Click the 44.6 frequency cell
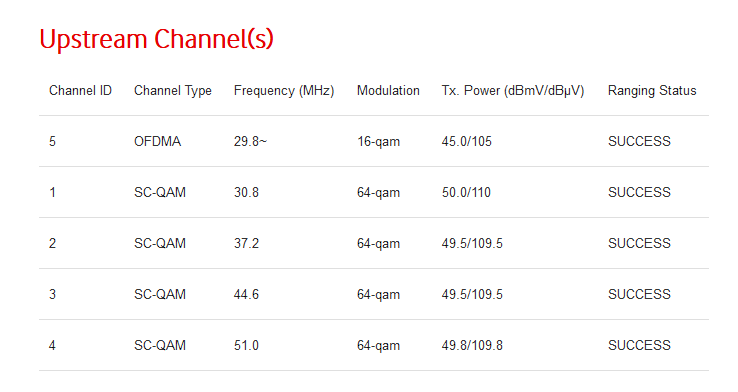 (x=246, y=294)
